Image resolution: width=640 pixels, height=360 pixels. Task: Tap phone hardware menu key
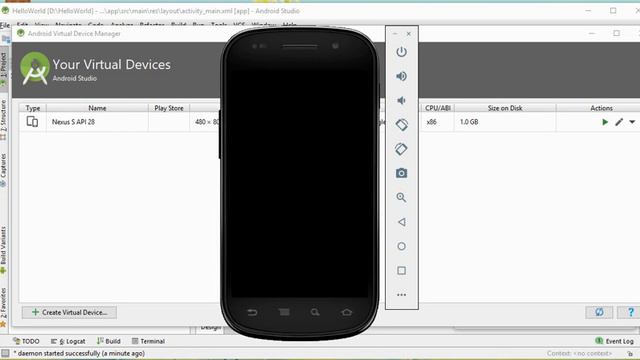(x=284, y=312)
